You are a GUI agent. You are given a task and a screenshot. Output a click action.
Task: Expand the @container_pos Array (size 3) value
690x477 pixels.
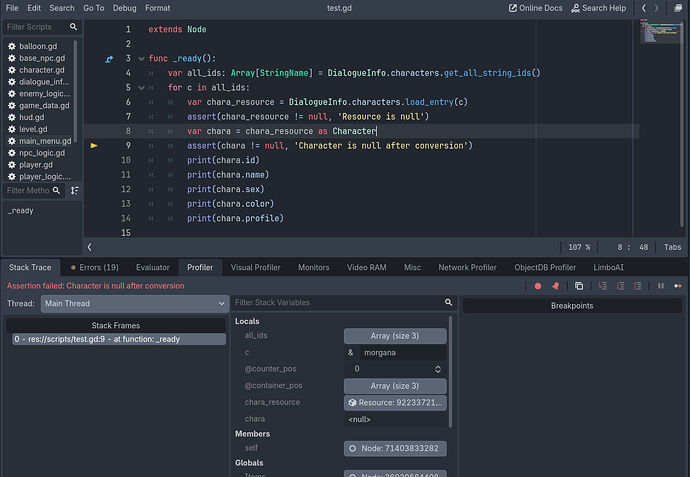pos(395,386)
